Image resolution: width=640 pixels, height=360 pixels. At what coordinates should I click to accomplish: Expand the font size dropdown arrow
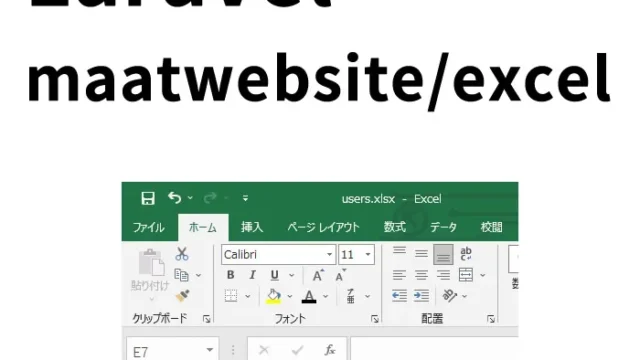pyautogui.click(x=368, y=255)
